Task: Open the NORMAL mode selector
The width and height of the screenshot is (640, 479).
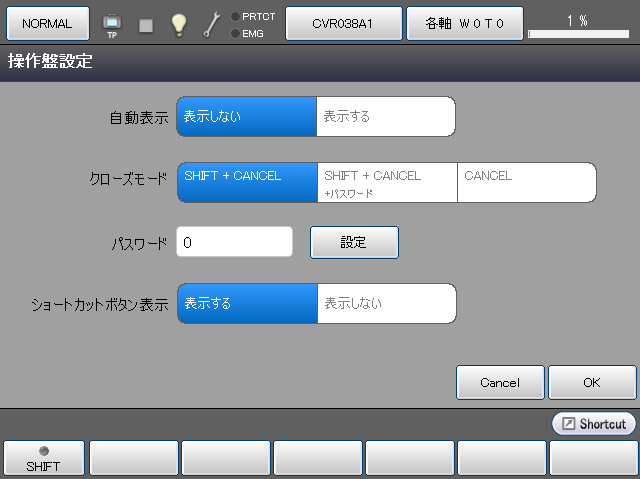Action: tap(47, 23)
